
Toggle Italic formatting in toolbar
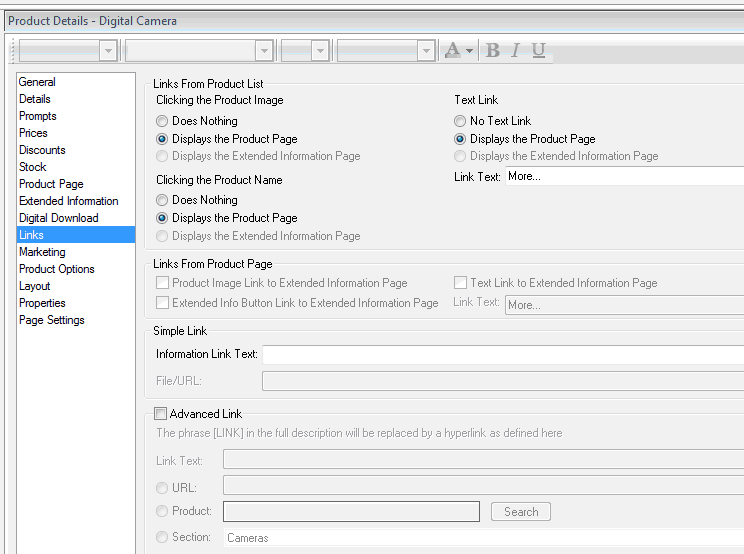tap(516, 50)
